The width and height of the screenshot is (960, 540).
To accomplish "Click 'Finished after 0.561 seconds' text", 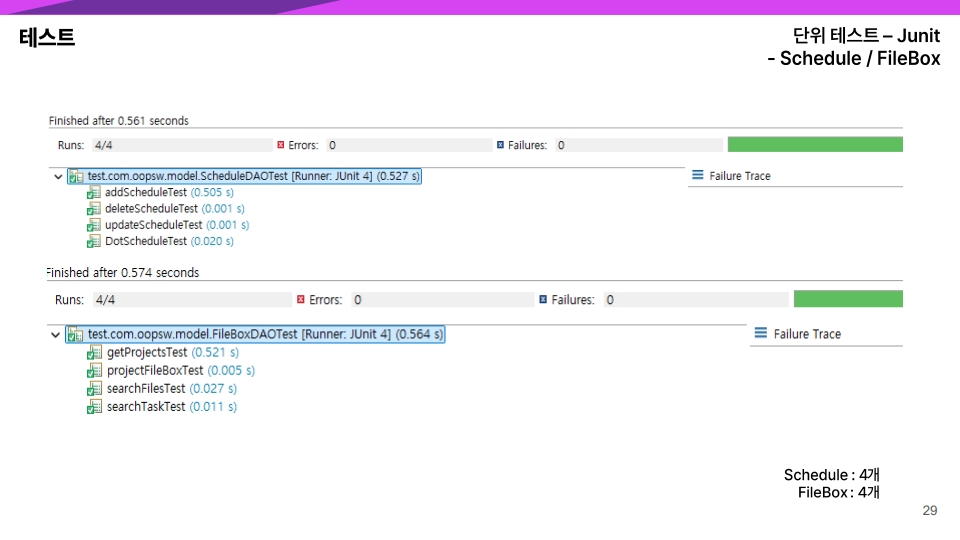I will pos(119,121).
